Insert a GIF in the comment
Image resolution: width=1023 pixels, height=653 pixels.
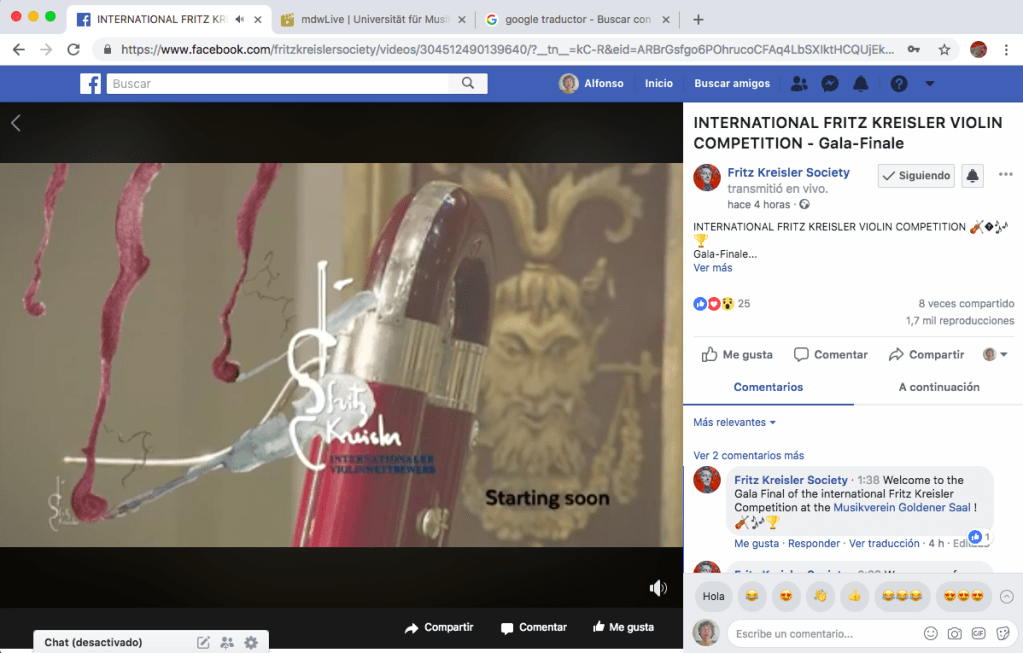point(979,633)
